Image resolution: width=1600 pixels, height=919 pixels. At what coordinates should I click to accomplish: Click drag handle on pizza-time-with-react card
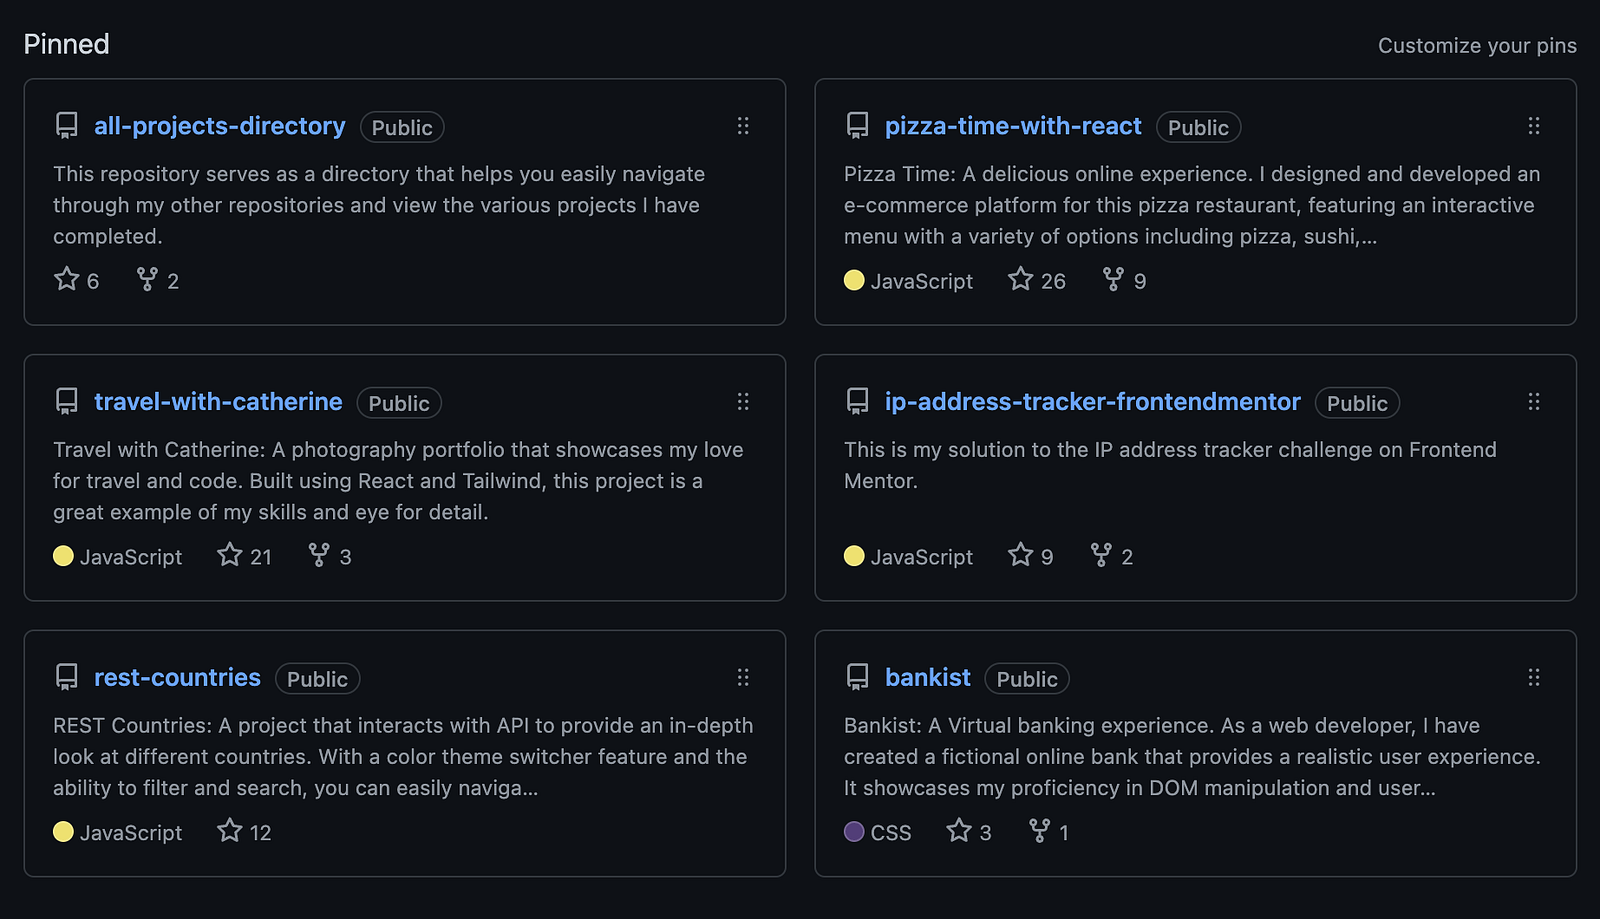(x=1534, y=126)
